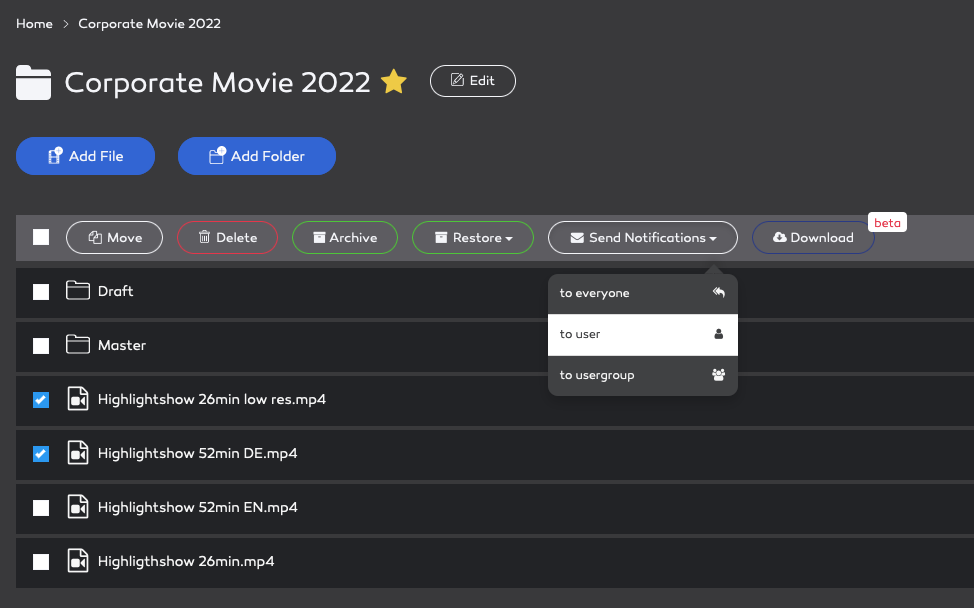Check Highligthshow 26min.mp4 checkbox
Image resolution: width=974 pixels, height=608 pixels.
click(x=41, y=562)
